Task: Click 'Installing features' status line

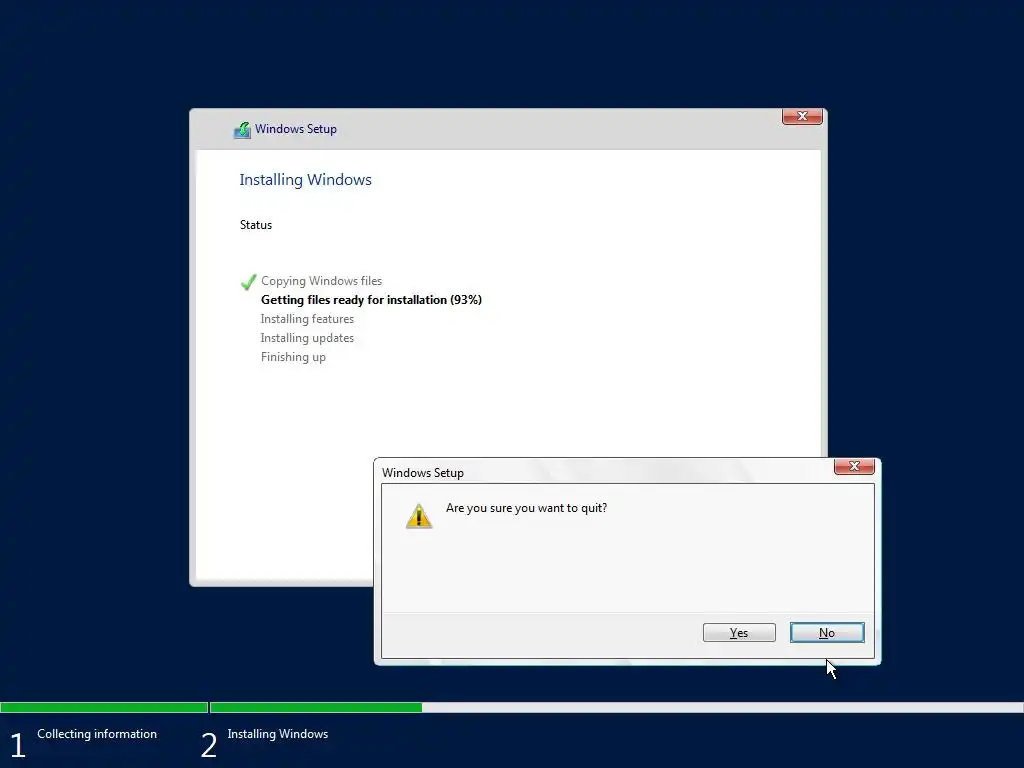Action: [x=307, y=319]
